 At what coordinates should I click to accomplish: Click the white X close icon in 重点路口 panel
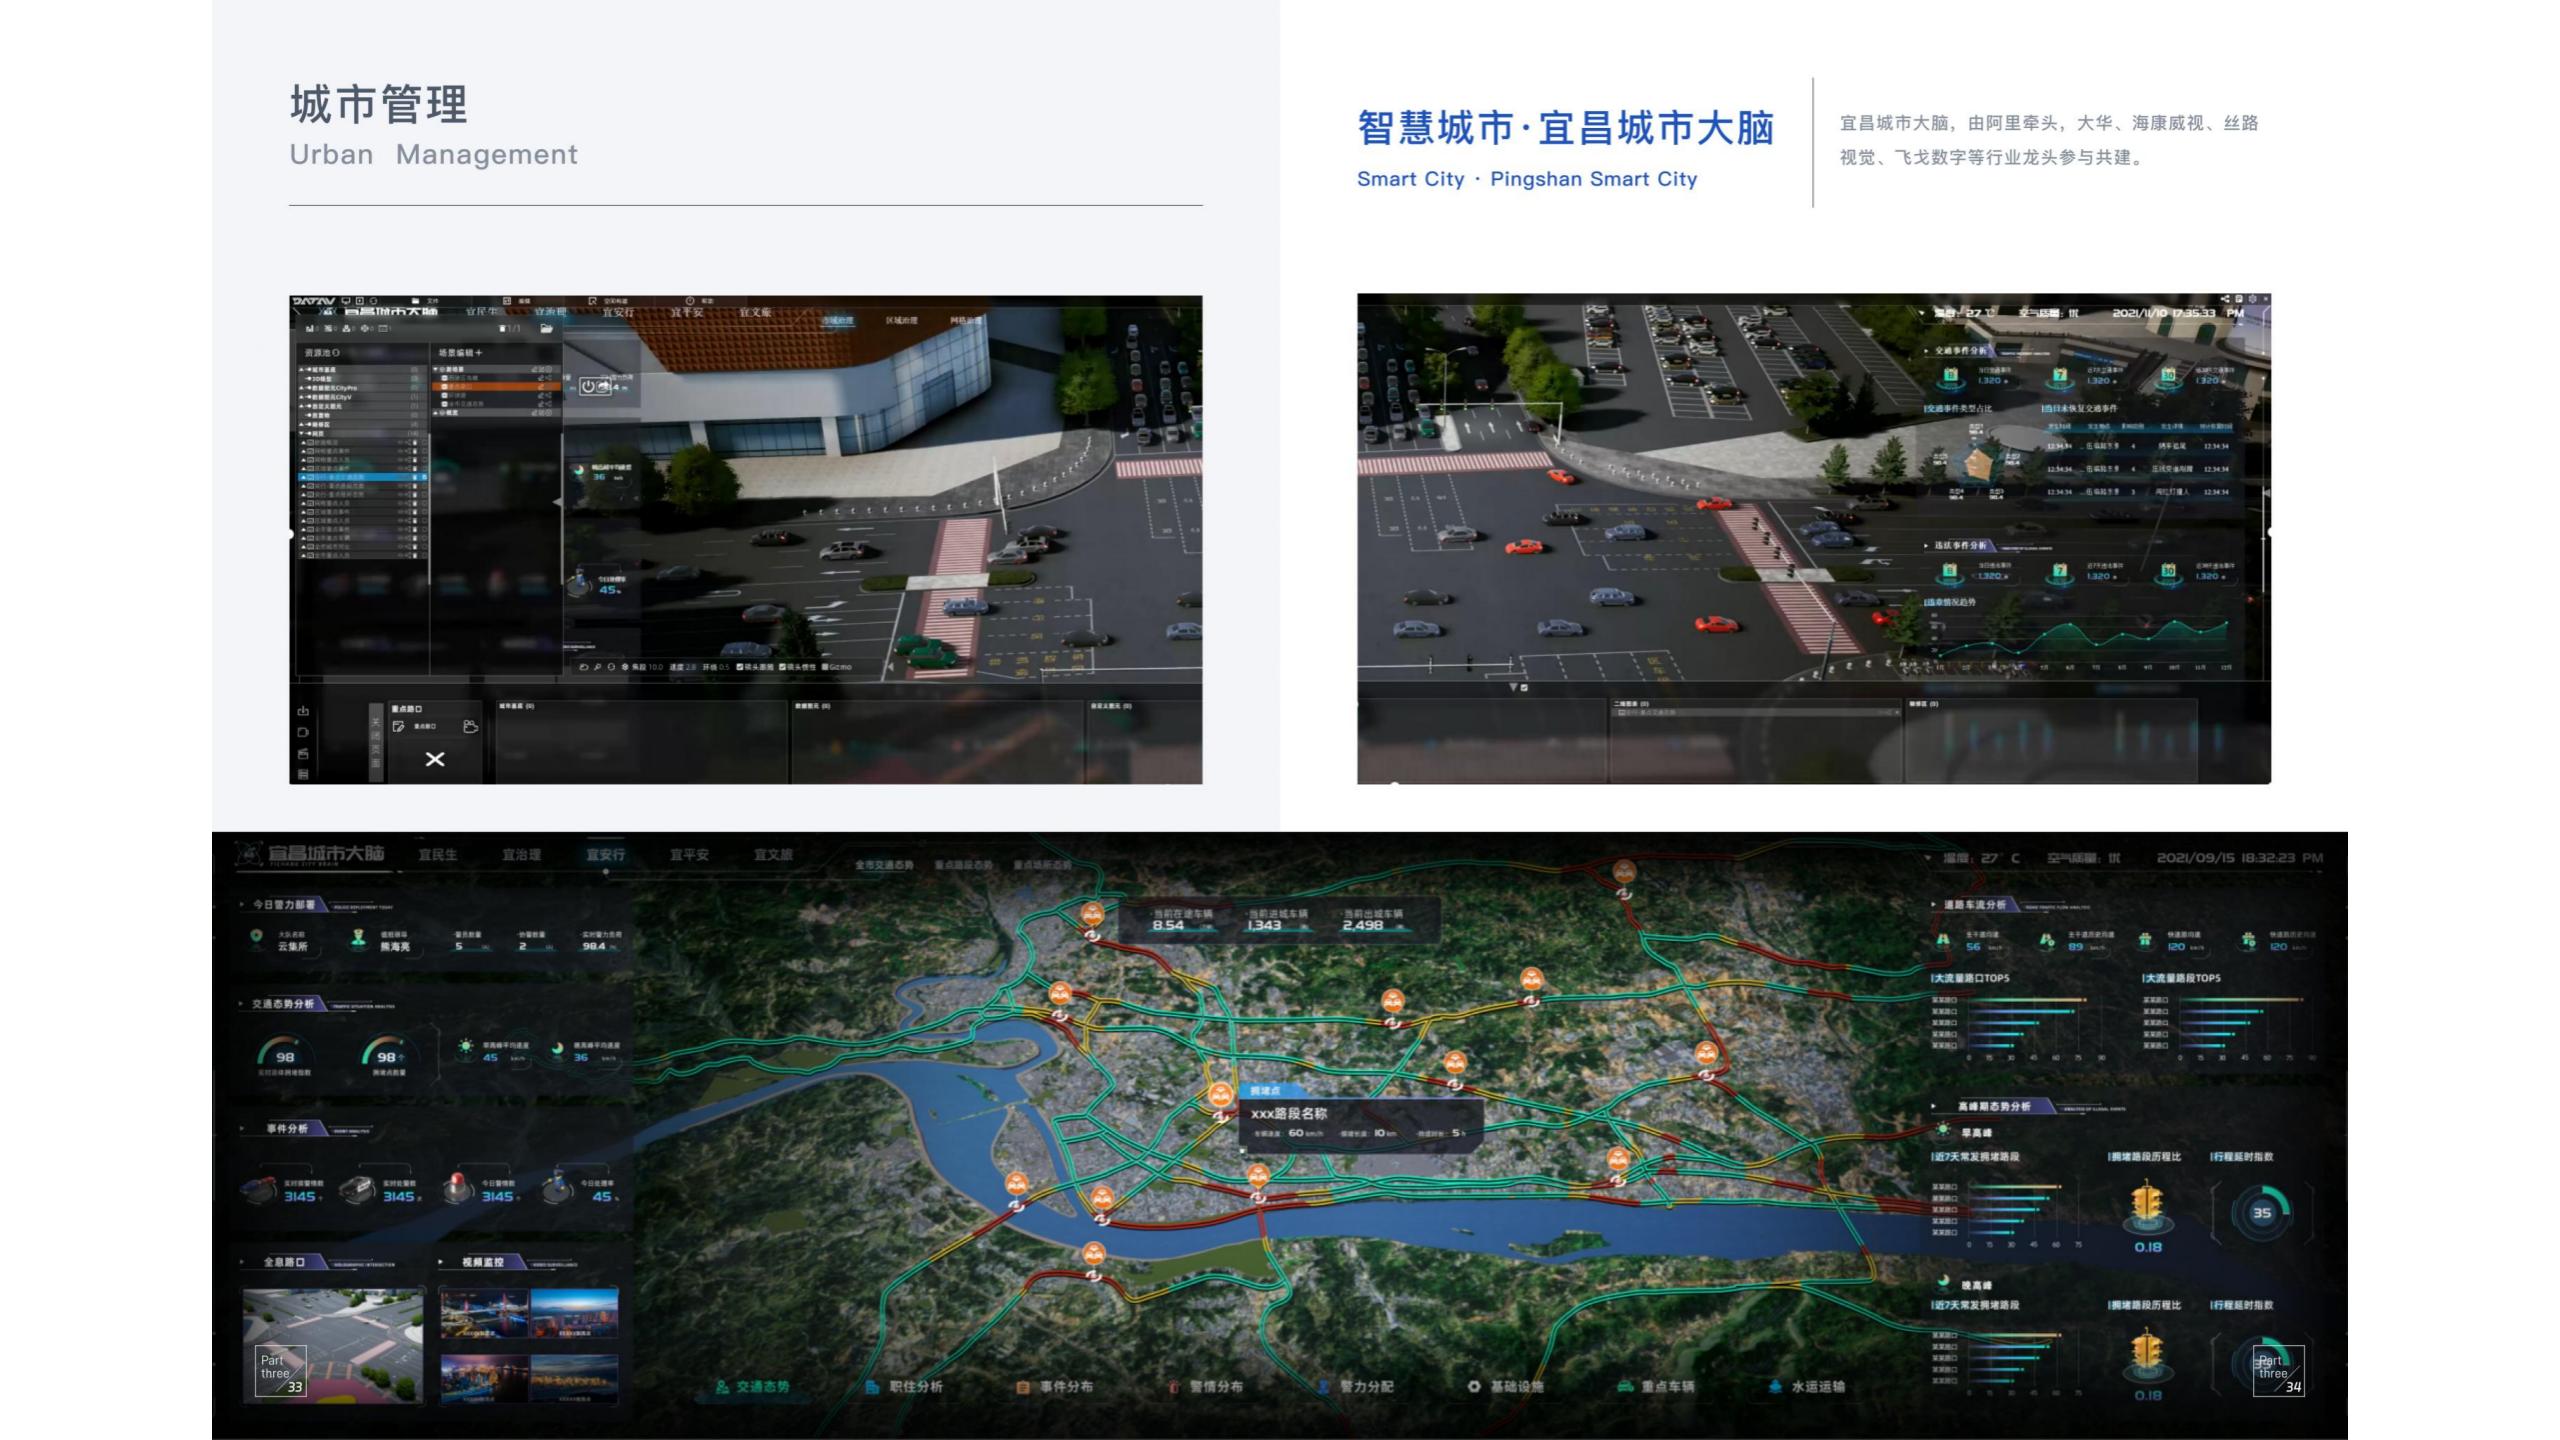(x=435, y=760)
